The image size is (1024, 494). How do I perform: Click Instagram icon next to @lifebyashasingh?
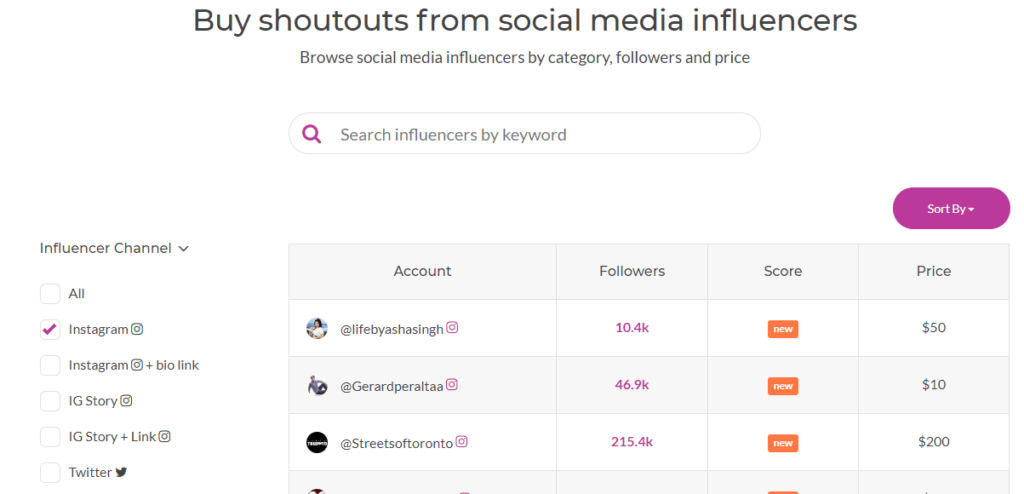click(x=452, y=327)
